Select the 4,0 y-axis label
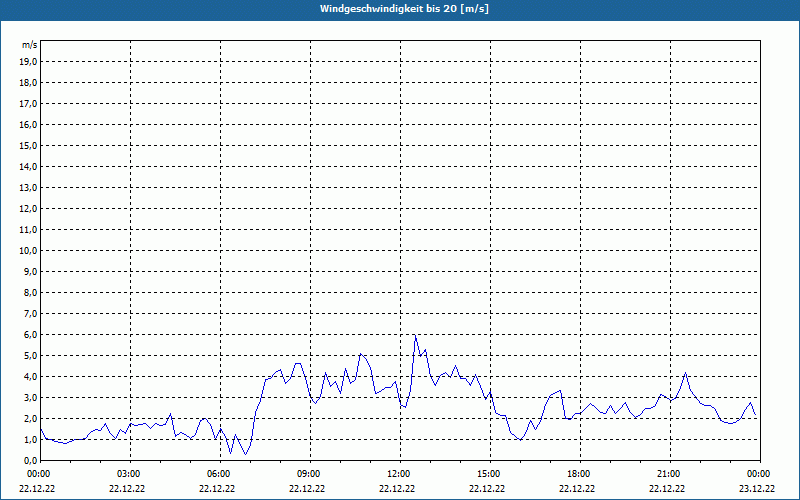Screen dimensions: 800x500 [30, 376]
